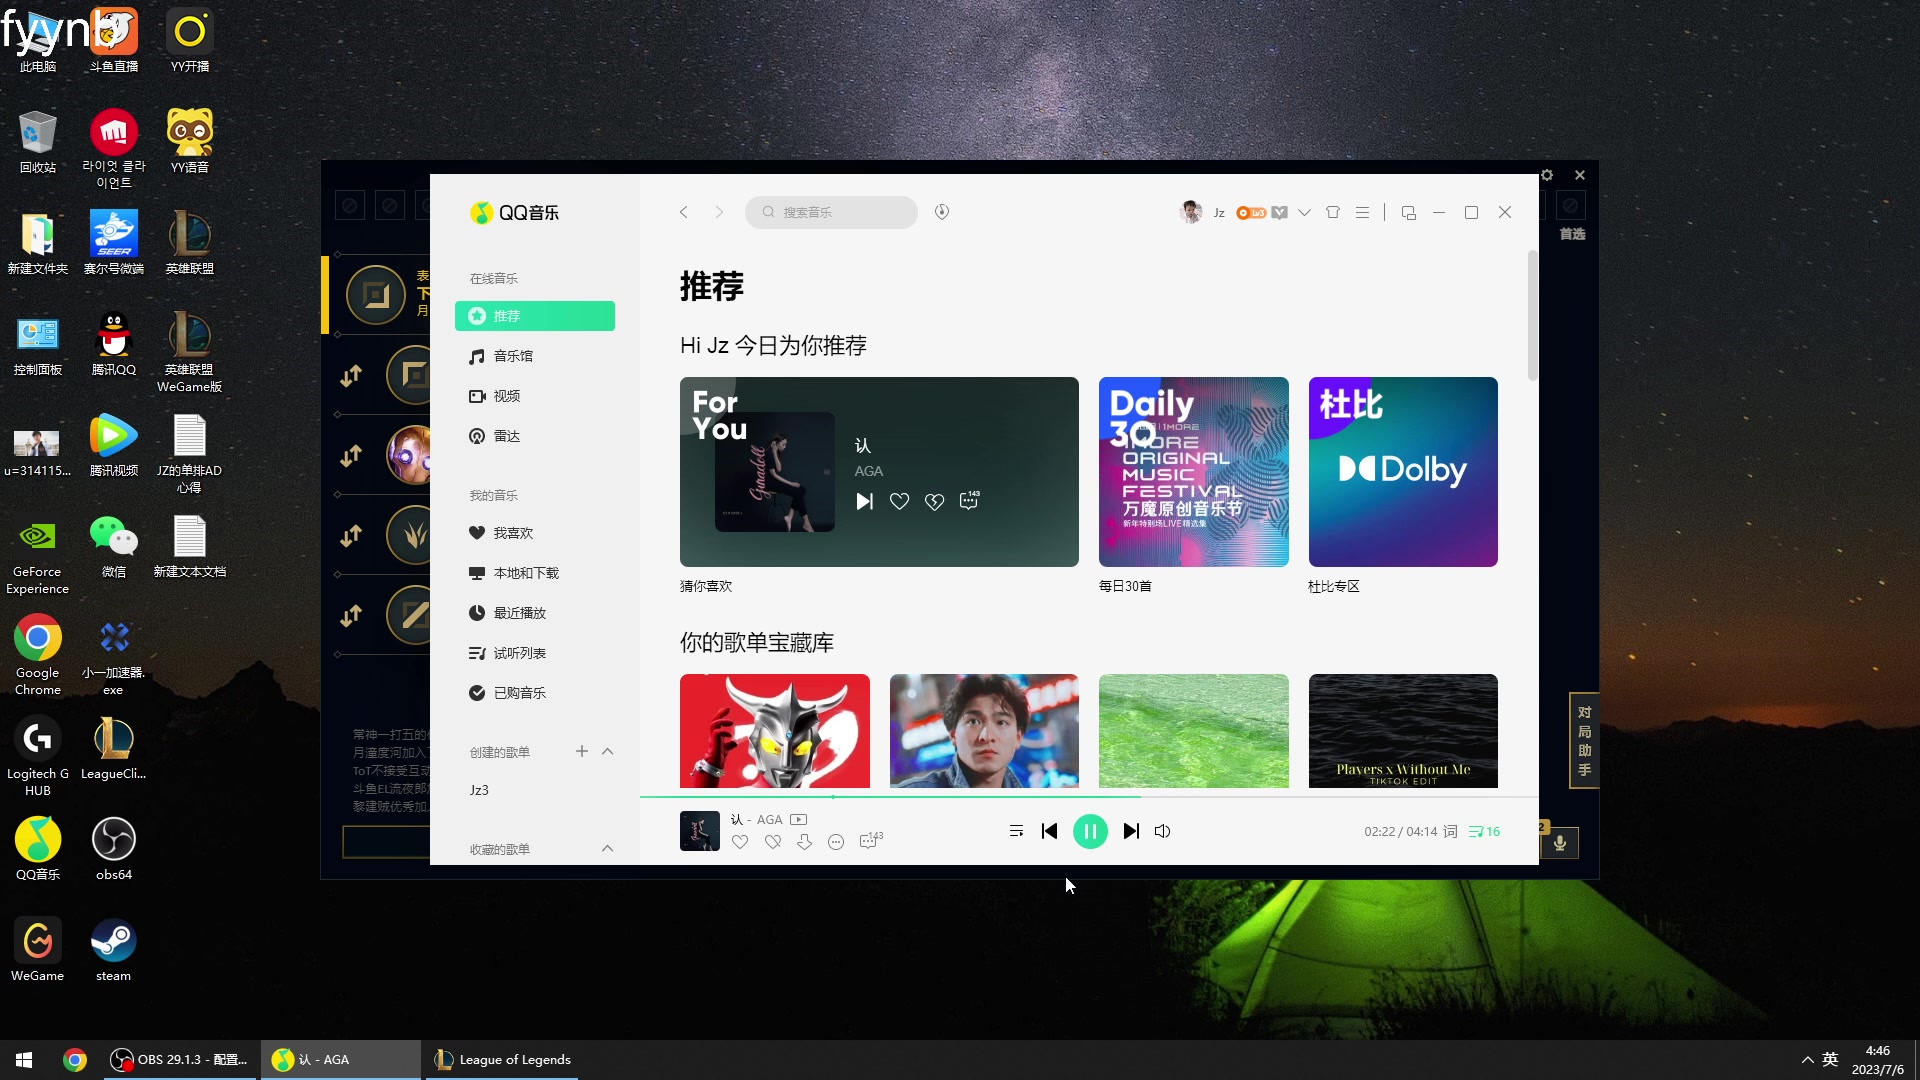This screenshot has width=1920, height=1080.
Task: Open the play queue showing 16 songs
Action: (1484, 831)
